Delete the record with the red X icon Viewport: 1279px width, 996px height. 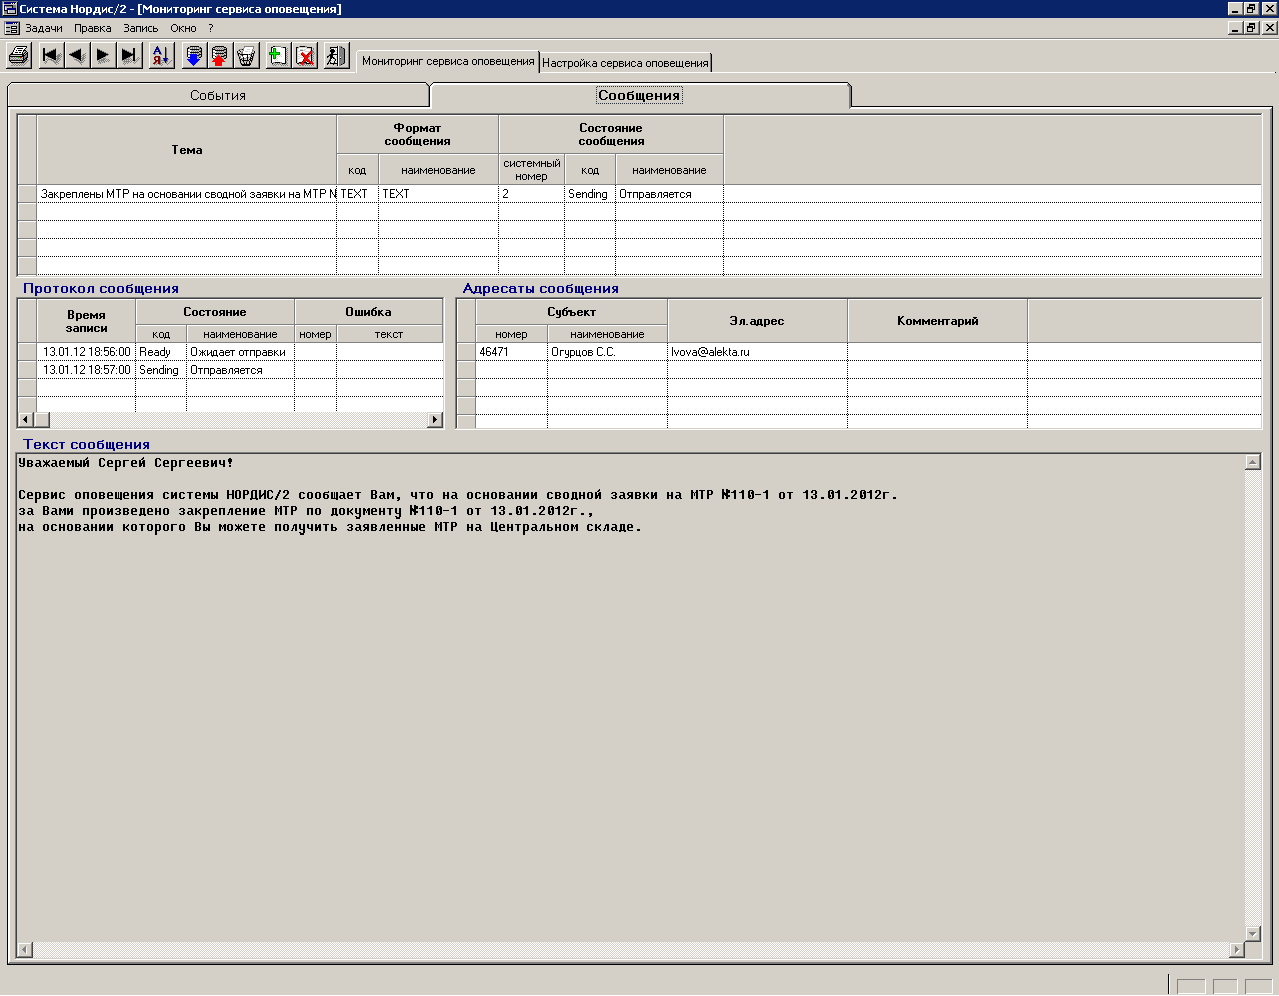[305, 55]
